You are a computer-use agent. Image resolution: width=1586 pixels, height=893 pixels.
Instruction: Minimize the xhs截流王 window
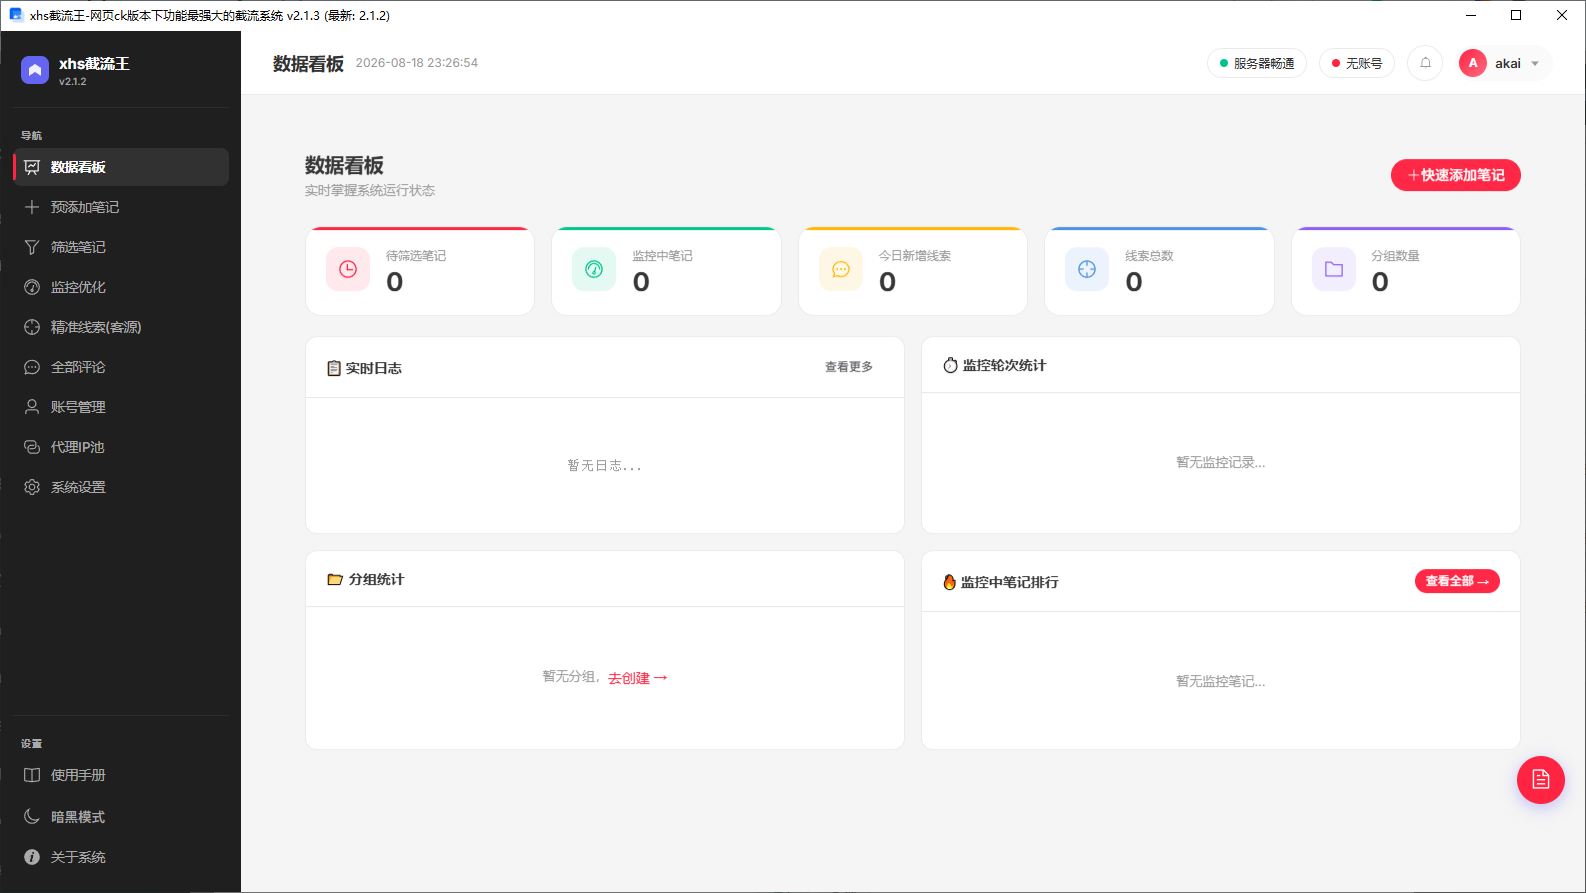[1470, 15]
